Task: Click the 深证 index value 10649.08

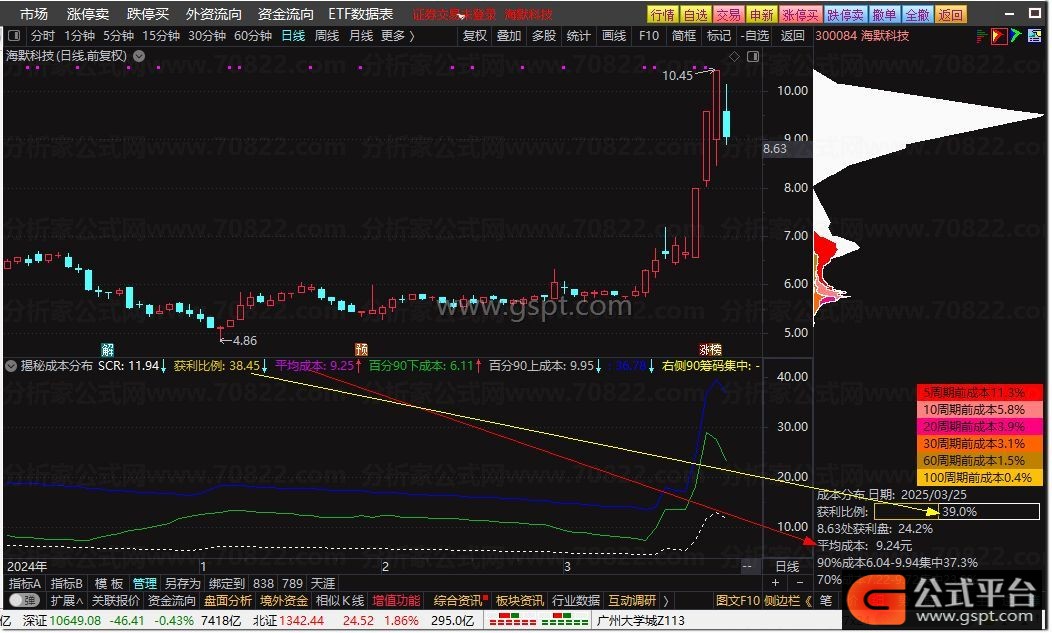Action: point(75,621)
